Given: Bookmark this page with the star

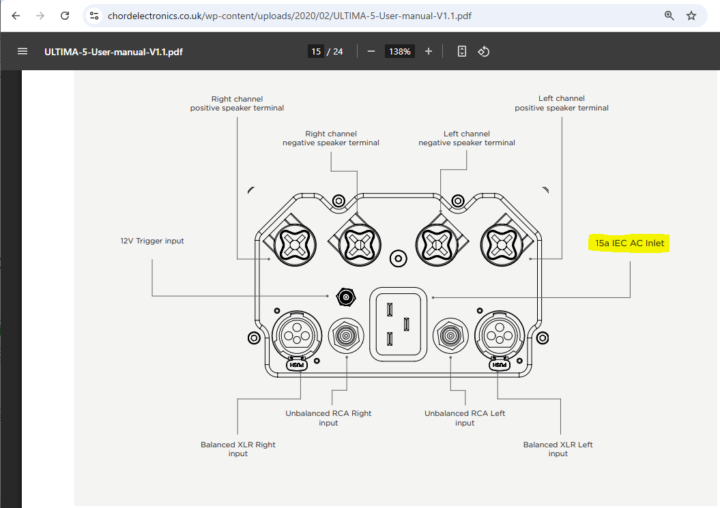Looking at the screenshot, I should coord(691,16).
